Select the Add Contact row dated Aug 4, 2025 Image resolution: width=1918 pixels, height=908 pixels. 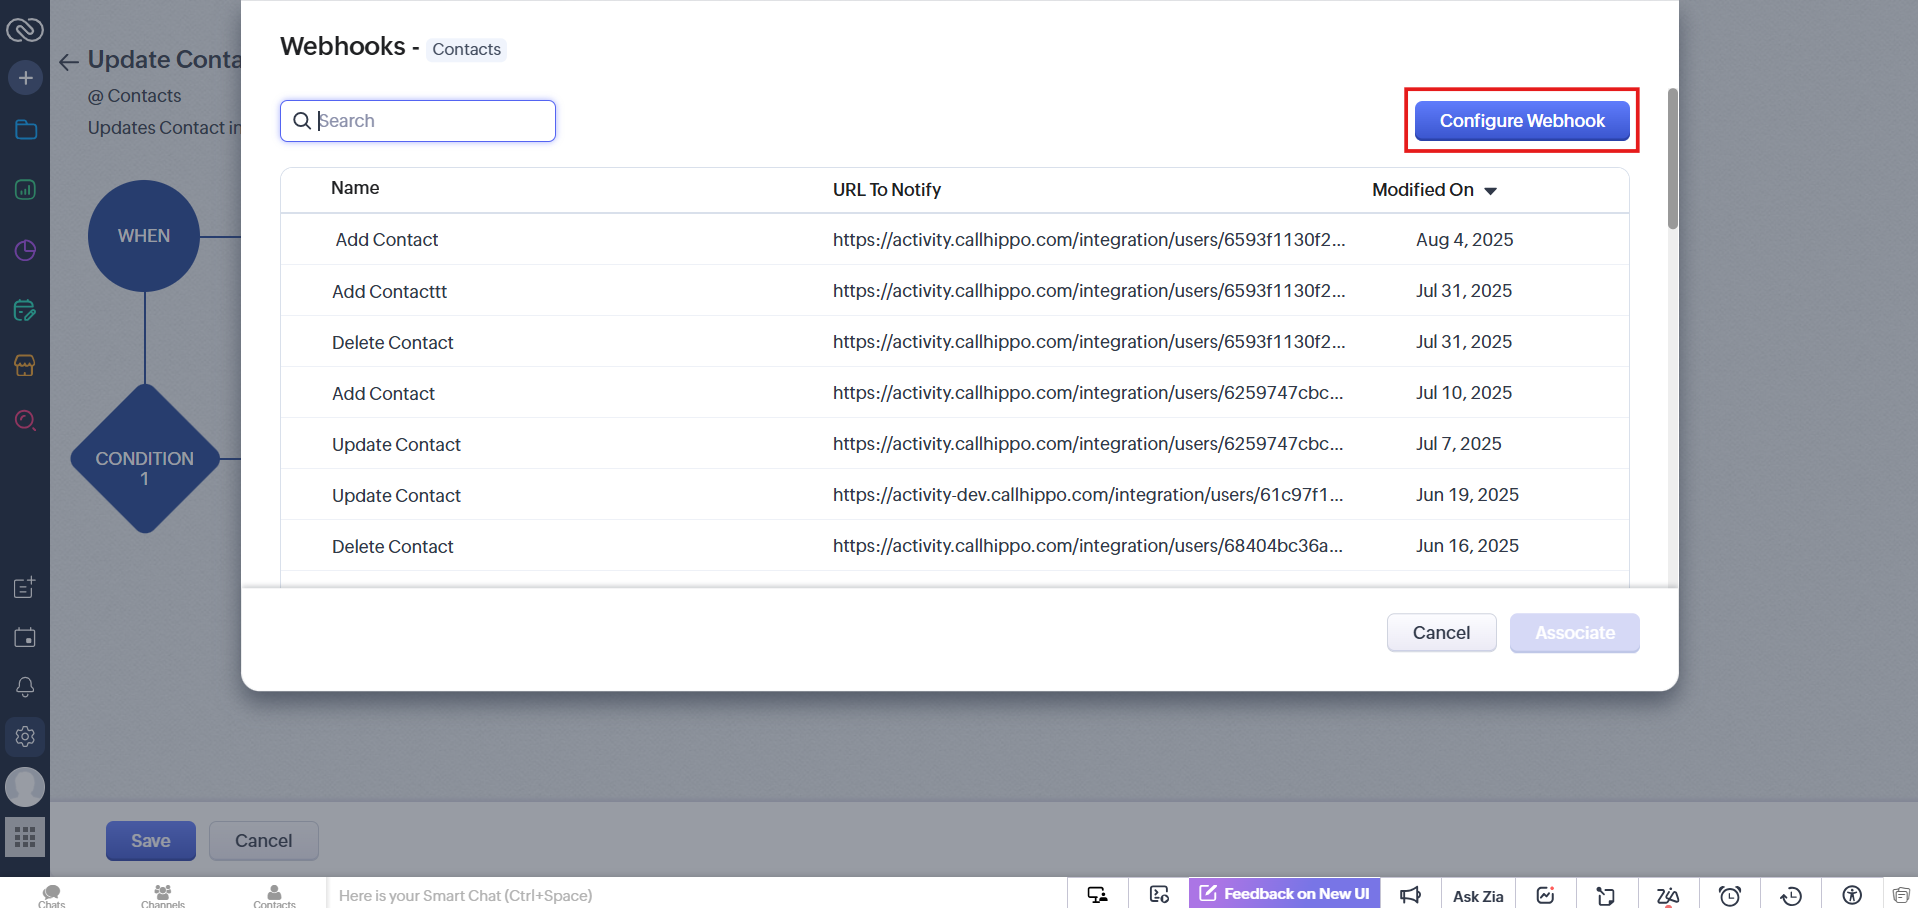(x=955, y=240)
